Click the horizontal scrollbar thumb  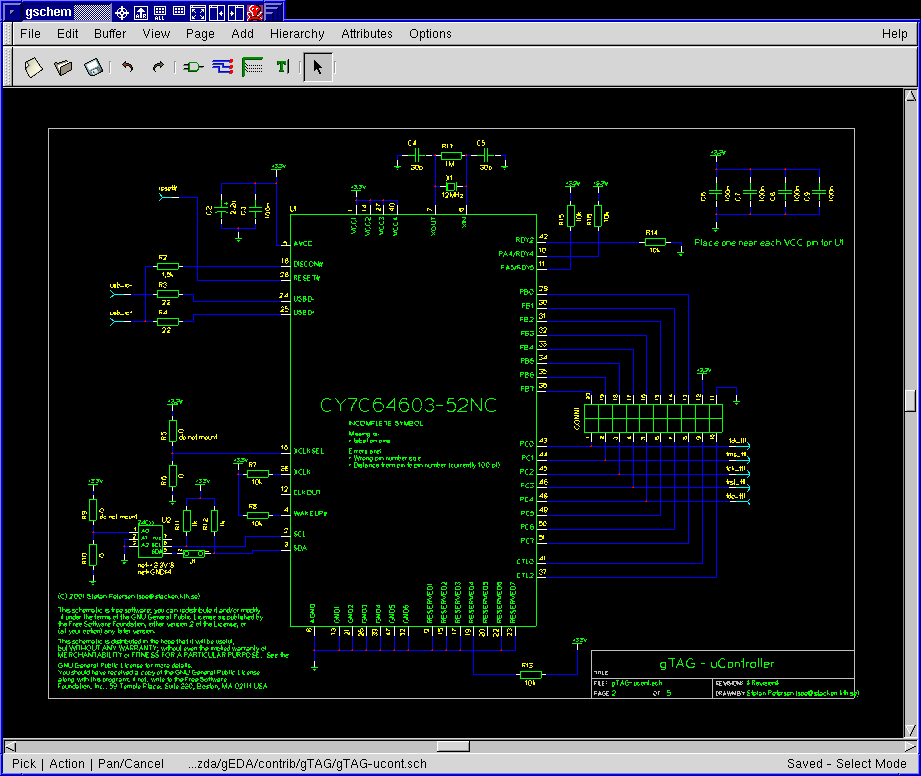(x=453, y=747)
